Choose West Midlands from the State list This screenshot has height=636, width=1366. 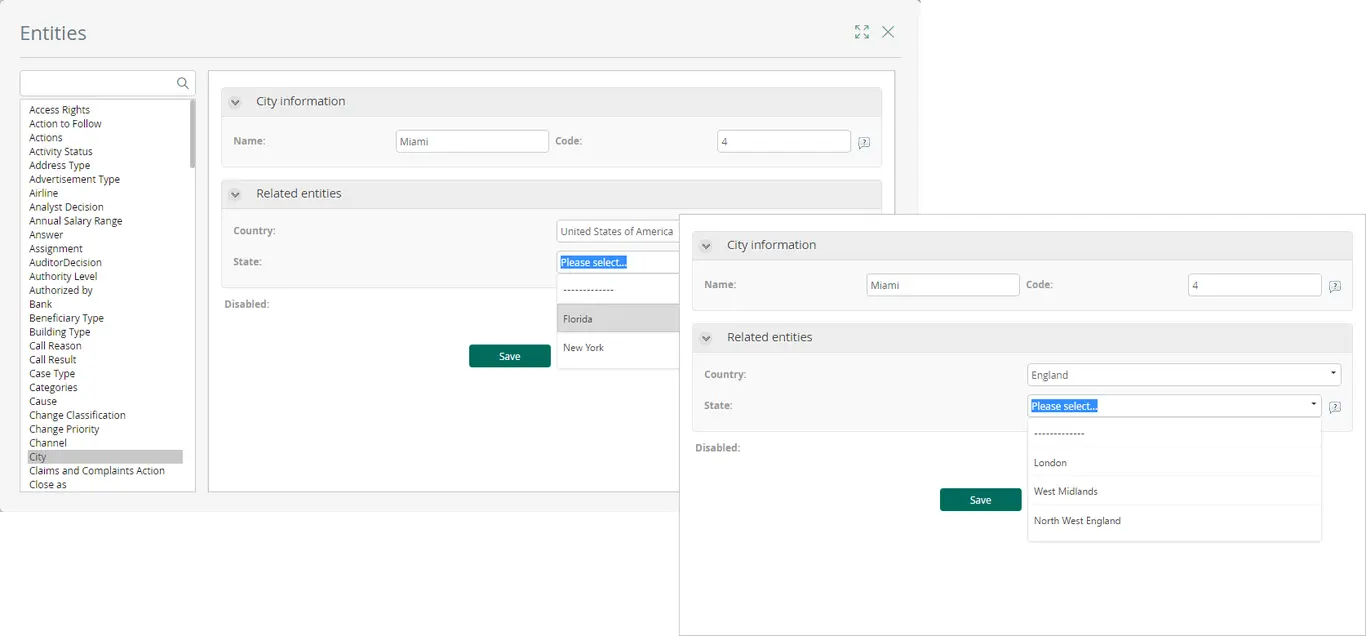pos(1175,491)
